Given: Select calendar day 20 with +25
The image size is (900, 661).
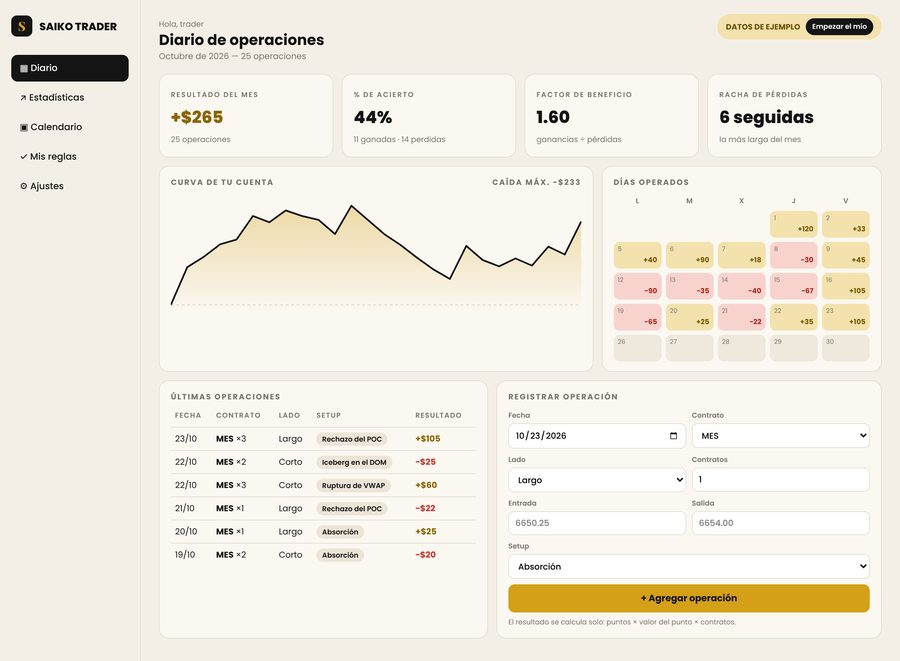Looking at the screenshot, I should 690,317.
